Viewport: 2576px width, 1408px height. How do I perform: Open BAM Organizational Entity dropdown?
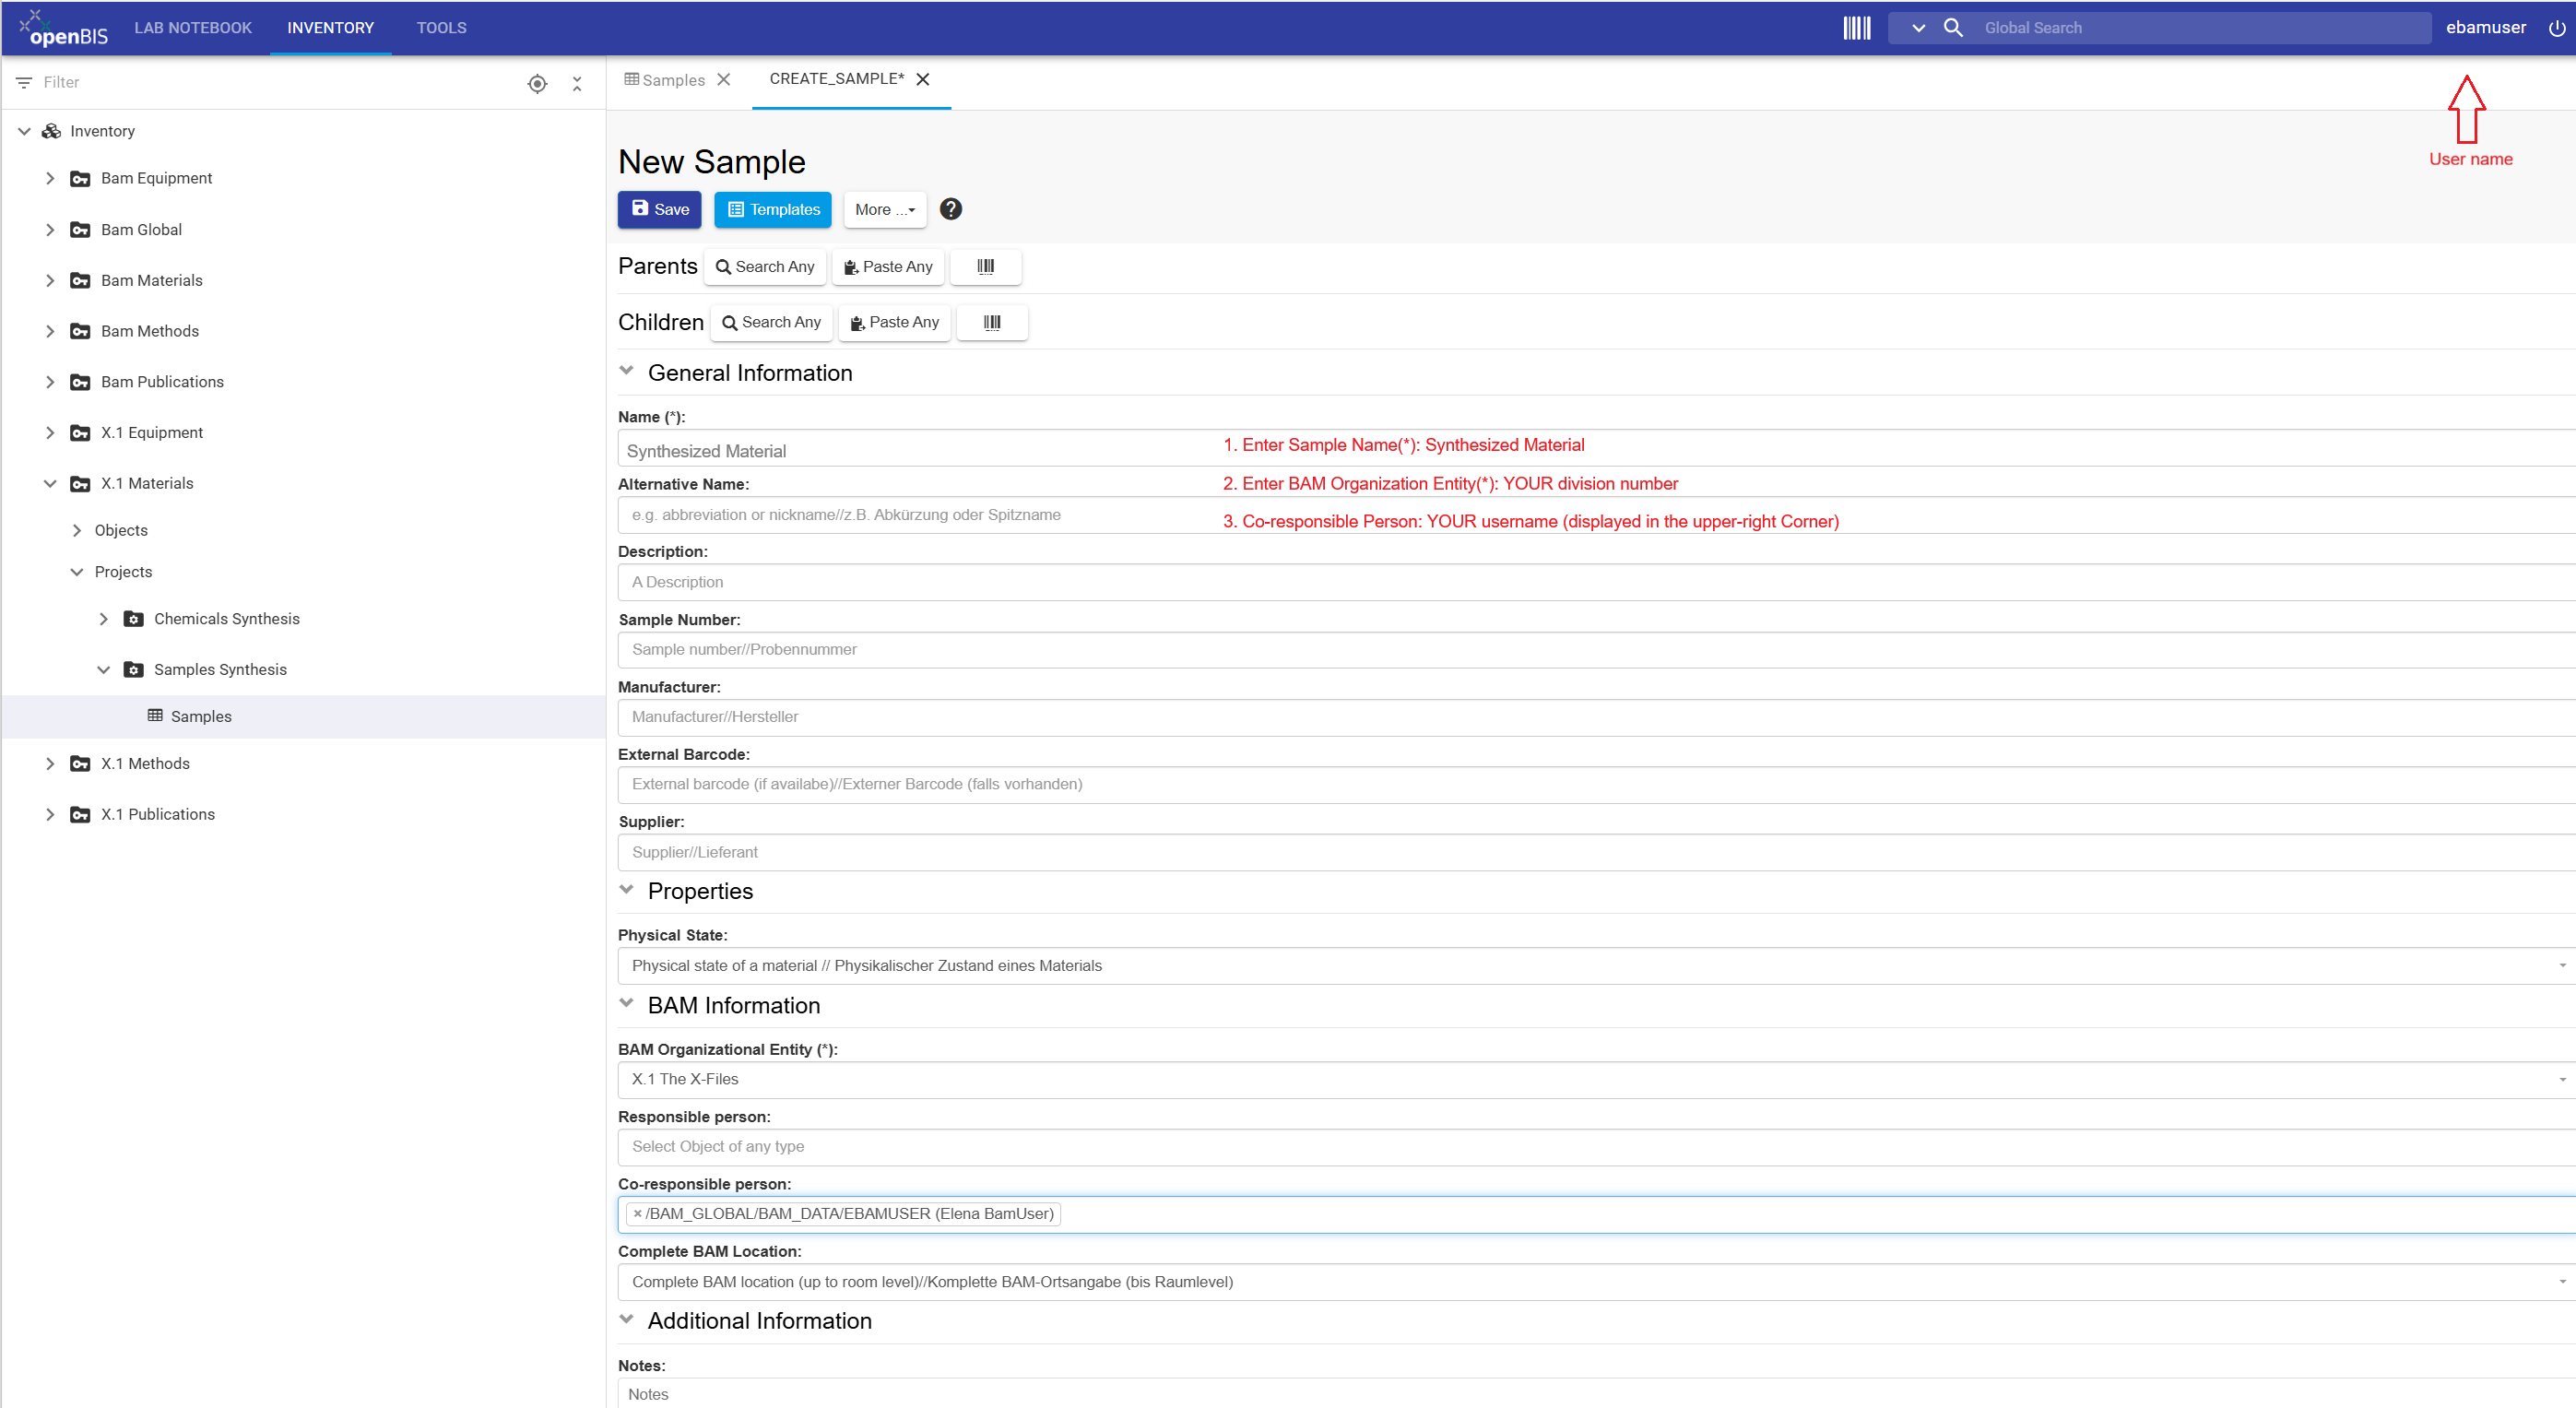pos(1596,1079)
